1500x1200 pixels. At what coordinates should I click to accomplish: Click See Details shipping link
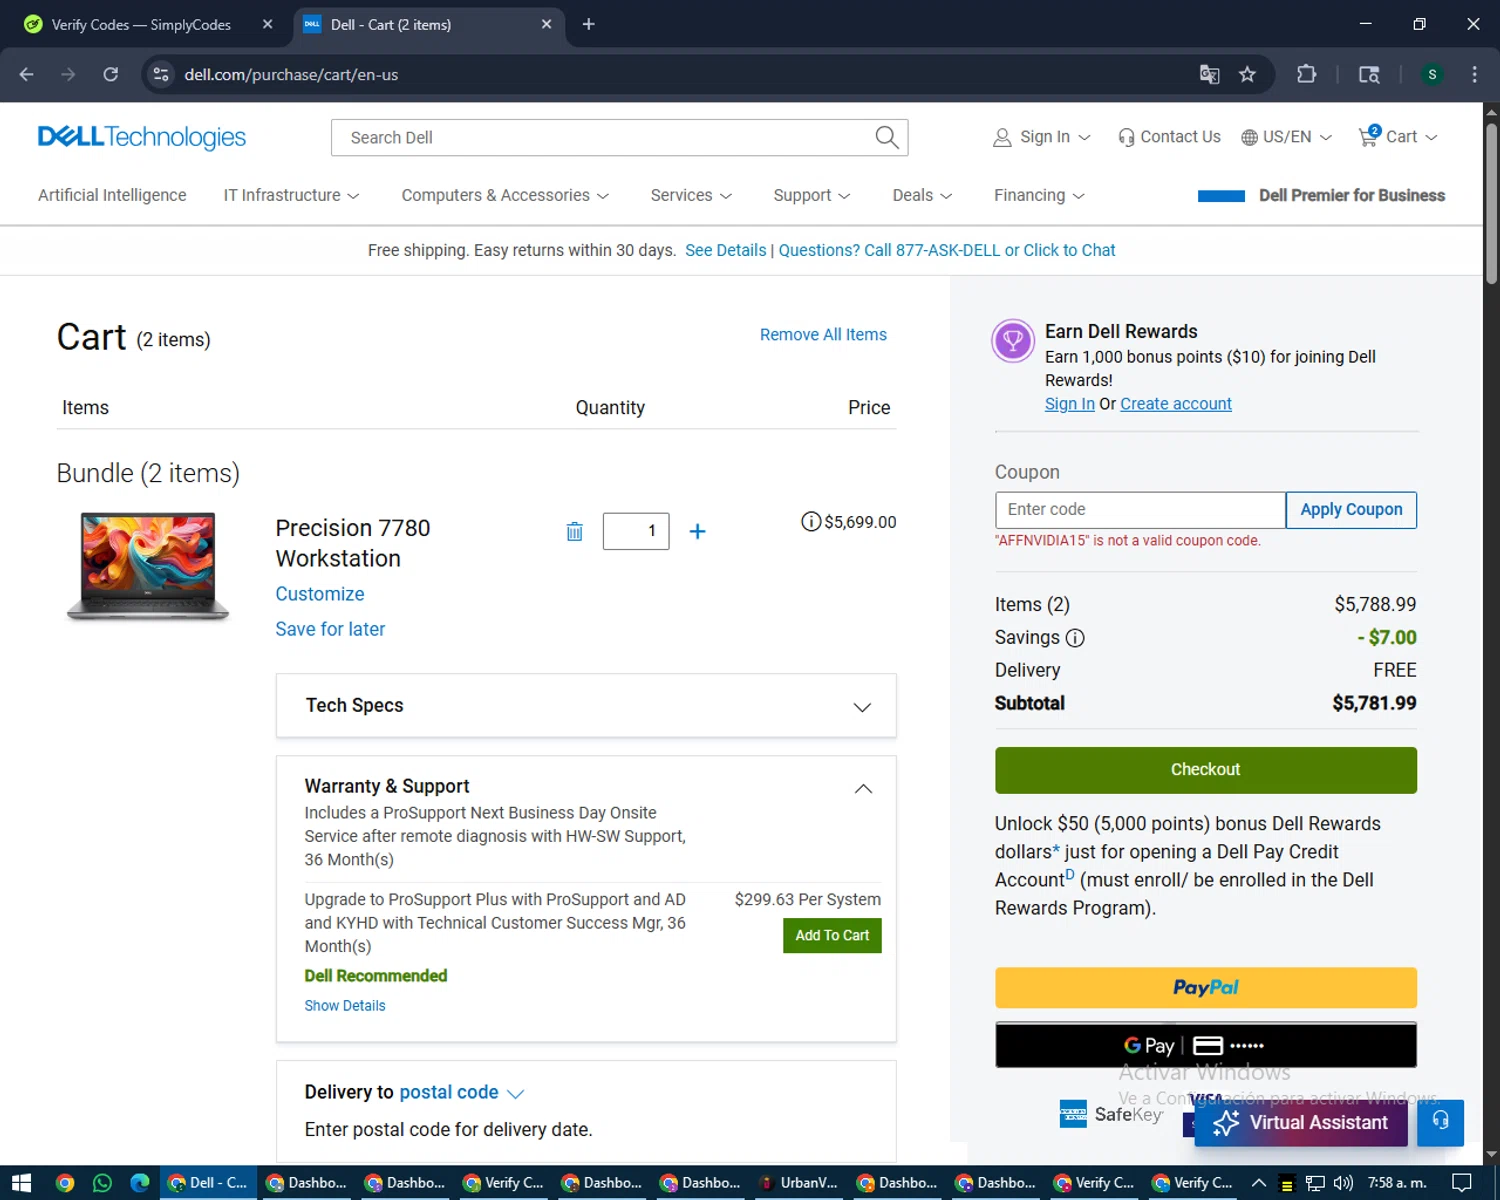click(x=725, y=250)
